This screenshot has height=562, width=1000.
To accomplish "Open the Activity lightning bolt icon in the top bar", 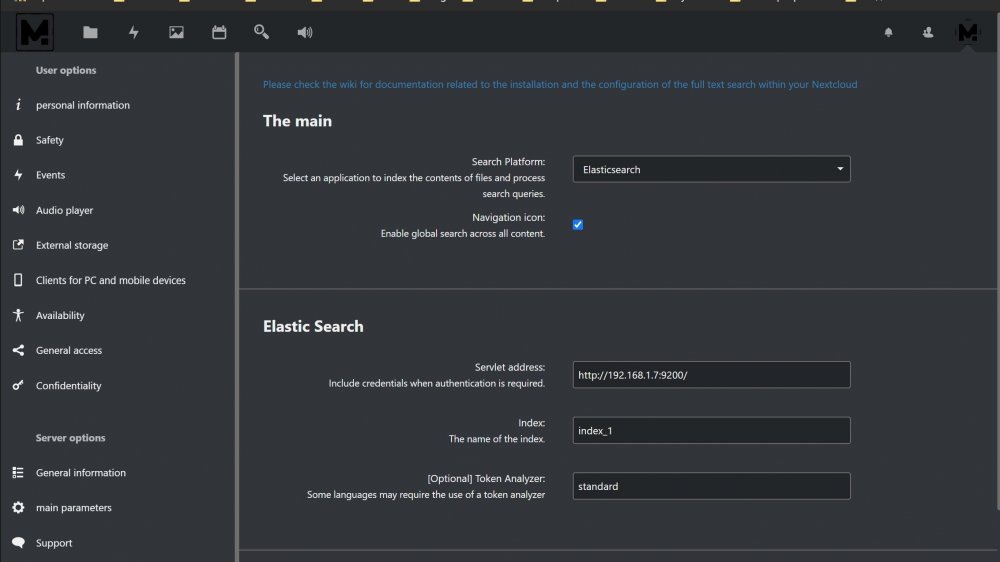I will click(x=133, y=33).
